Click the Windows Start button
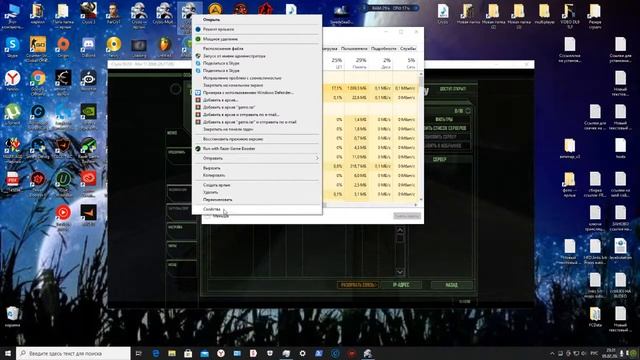 8,353
